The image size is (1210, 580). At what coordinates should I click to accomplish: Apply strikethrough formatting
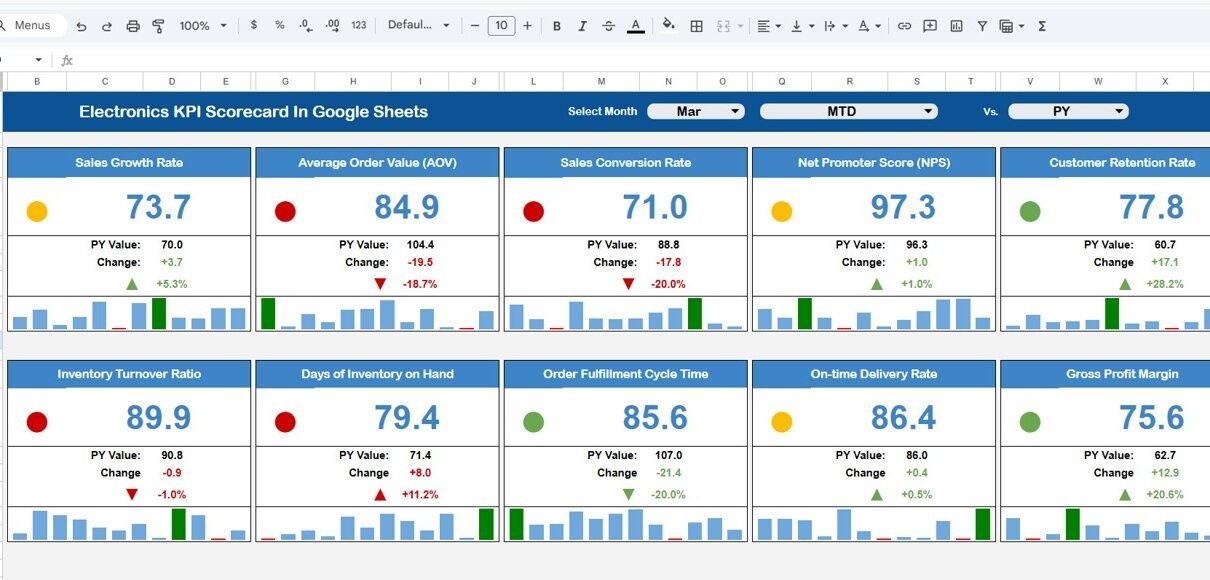pos(608,26)
